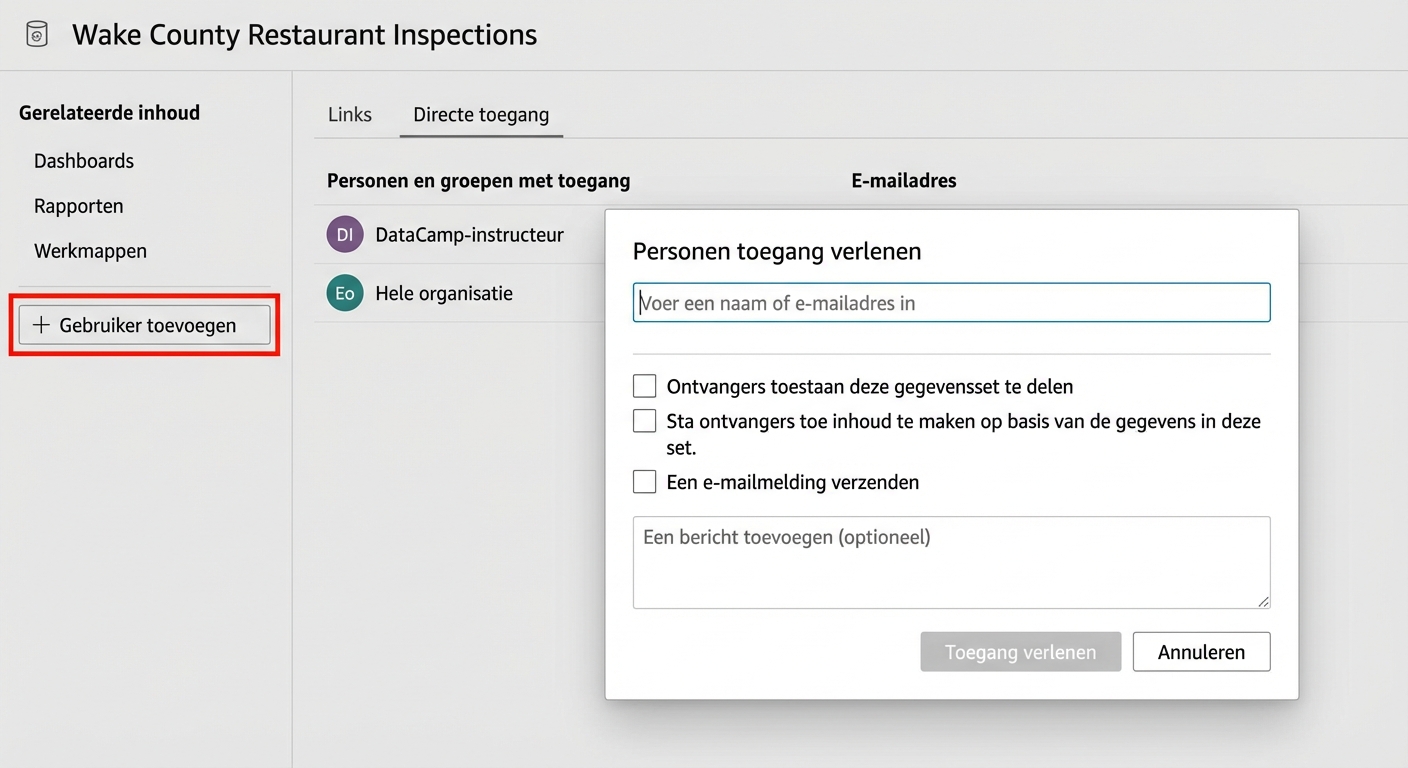Click the Toegang verlenen button
The width and height of the screenshot is (1408, 768).
[x=1020, y=651]
